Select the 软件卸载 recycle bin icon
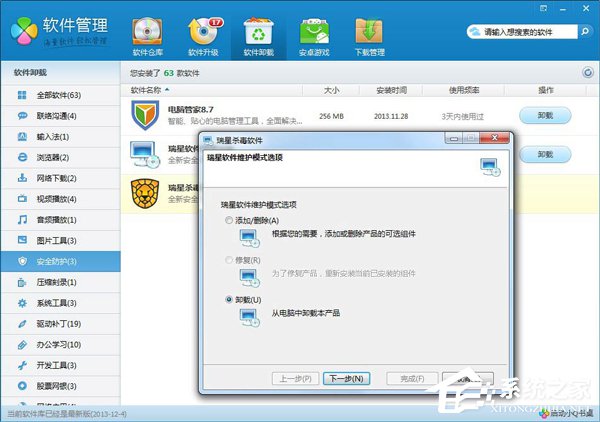Image resolution: width=600 pixels, height=422 pixels. click(x=259, y=36)
